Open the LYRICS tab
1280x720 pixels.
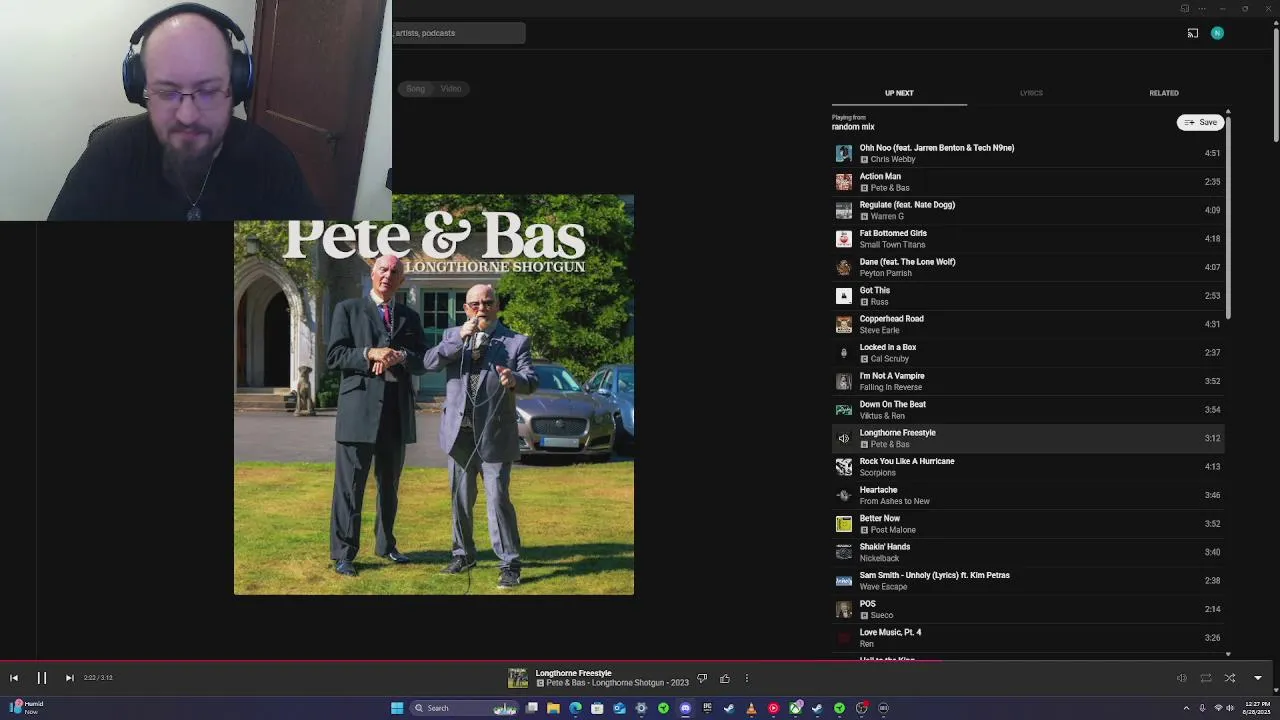pyautogui.click(x=1031, y=93)
